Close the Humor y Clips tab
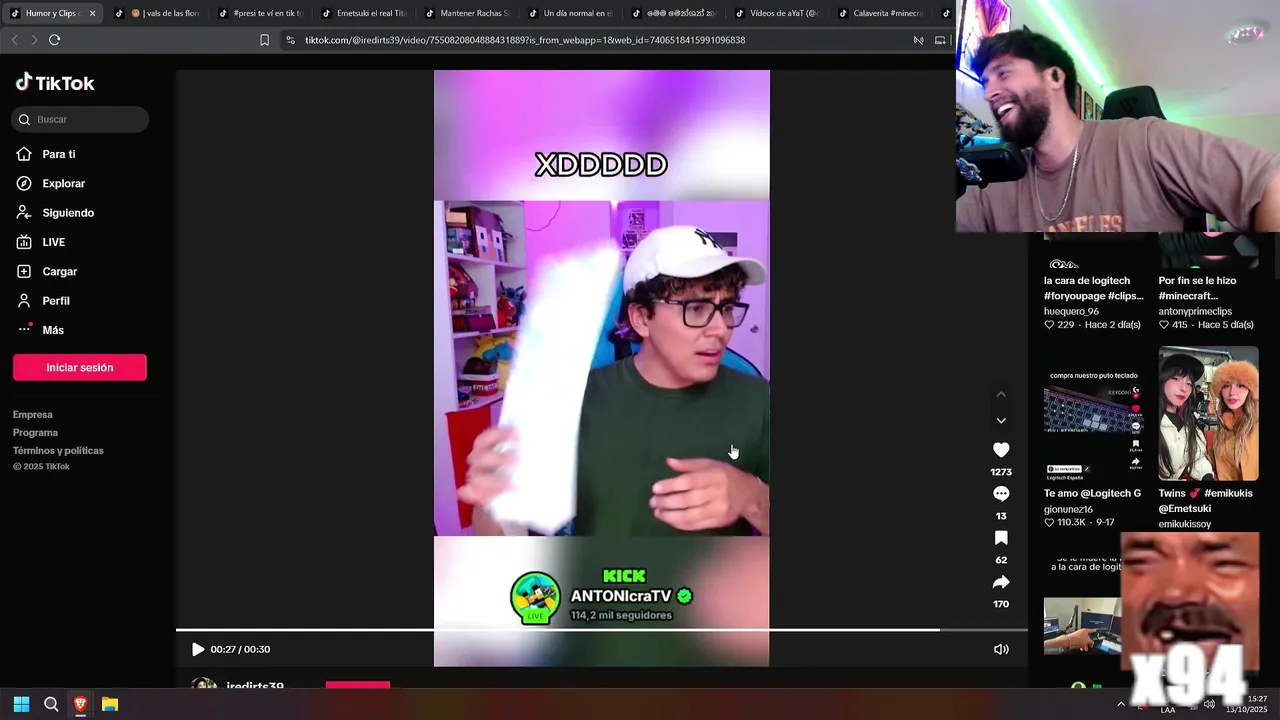Viewport: 1280px width, 720px height. pyautogui.click(x=92, y=13)
